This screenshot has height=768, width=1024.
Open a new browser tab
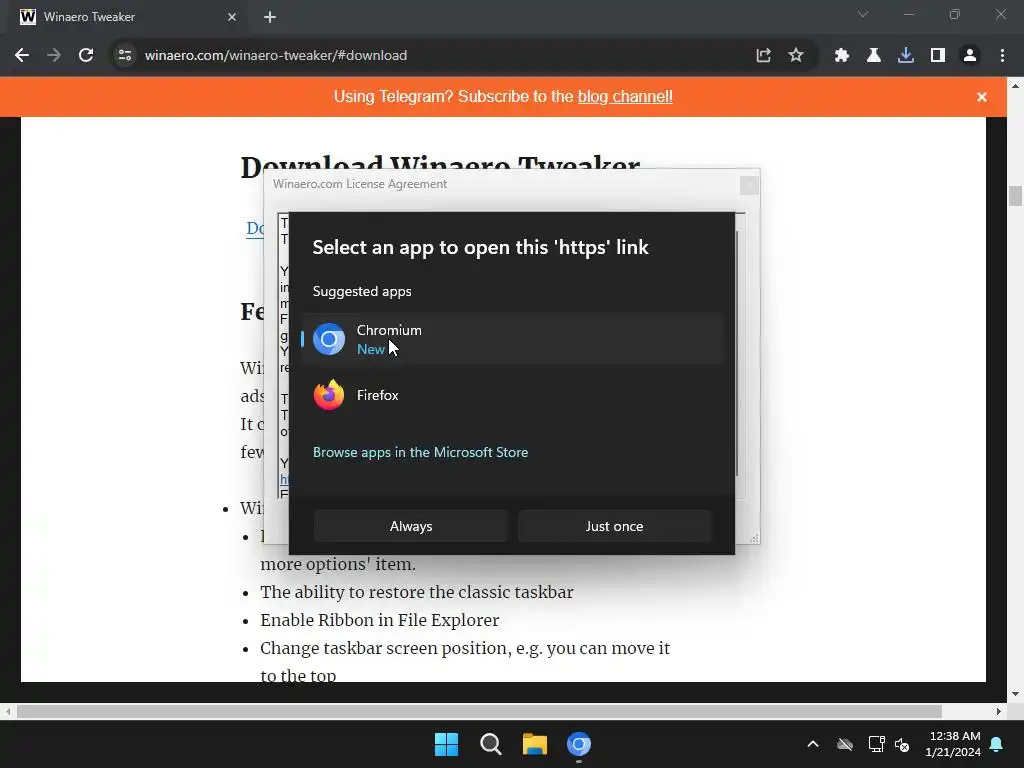click(270, 17)
